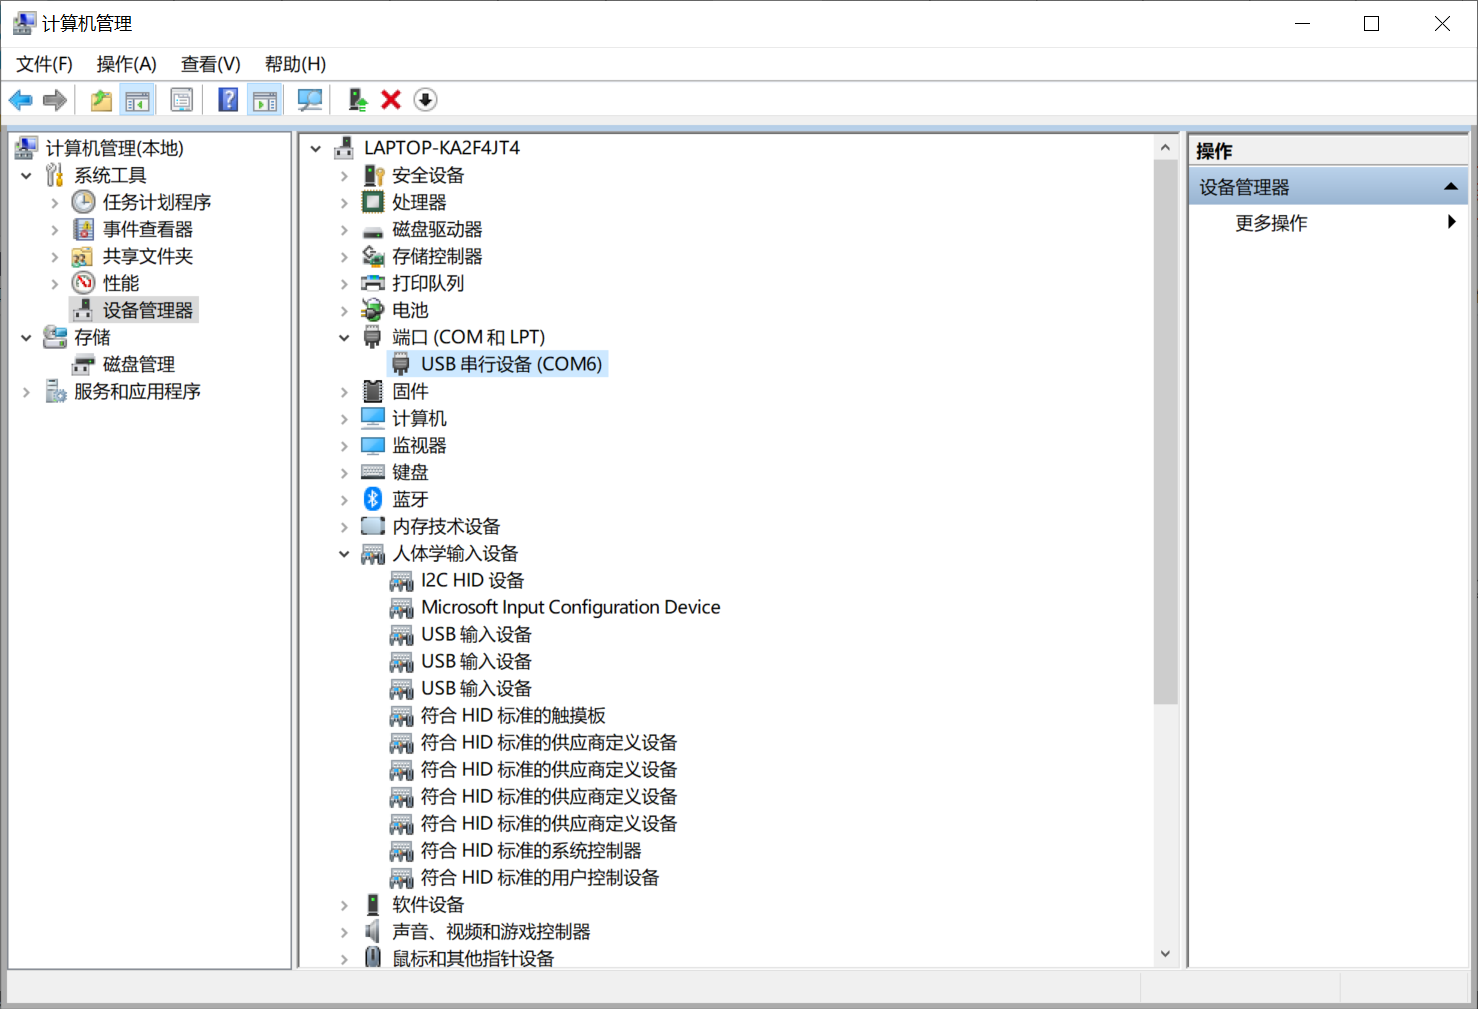1478x1009 pixels.
Task: Click Scan for hardware changes monitor icon
Action: pos(310,100)
